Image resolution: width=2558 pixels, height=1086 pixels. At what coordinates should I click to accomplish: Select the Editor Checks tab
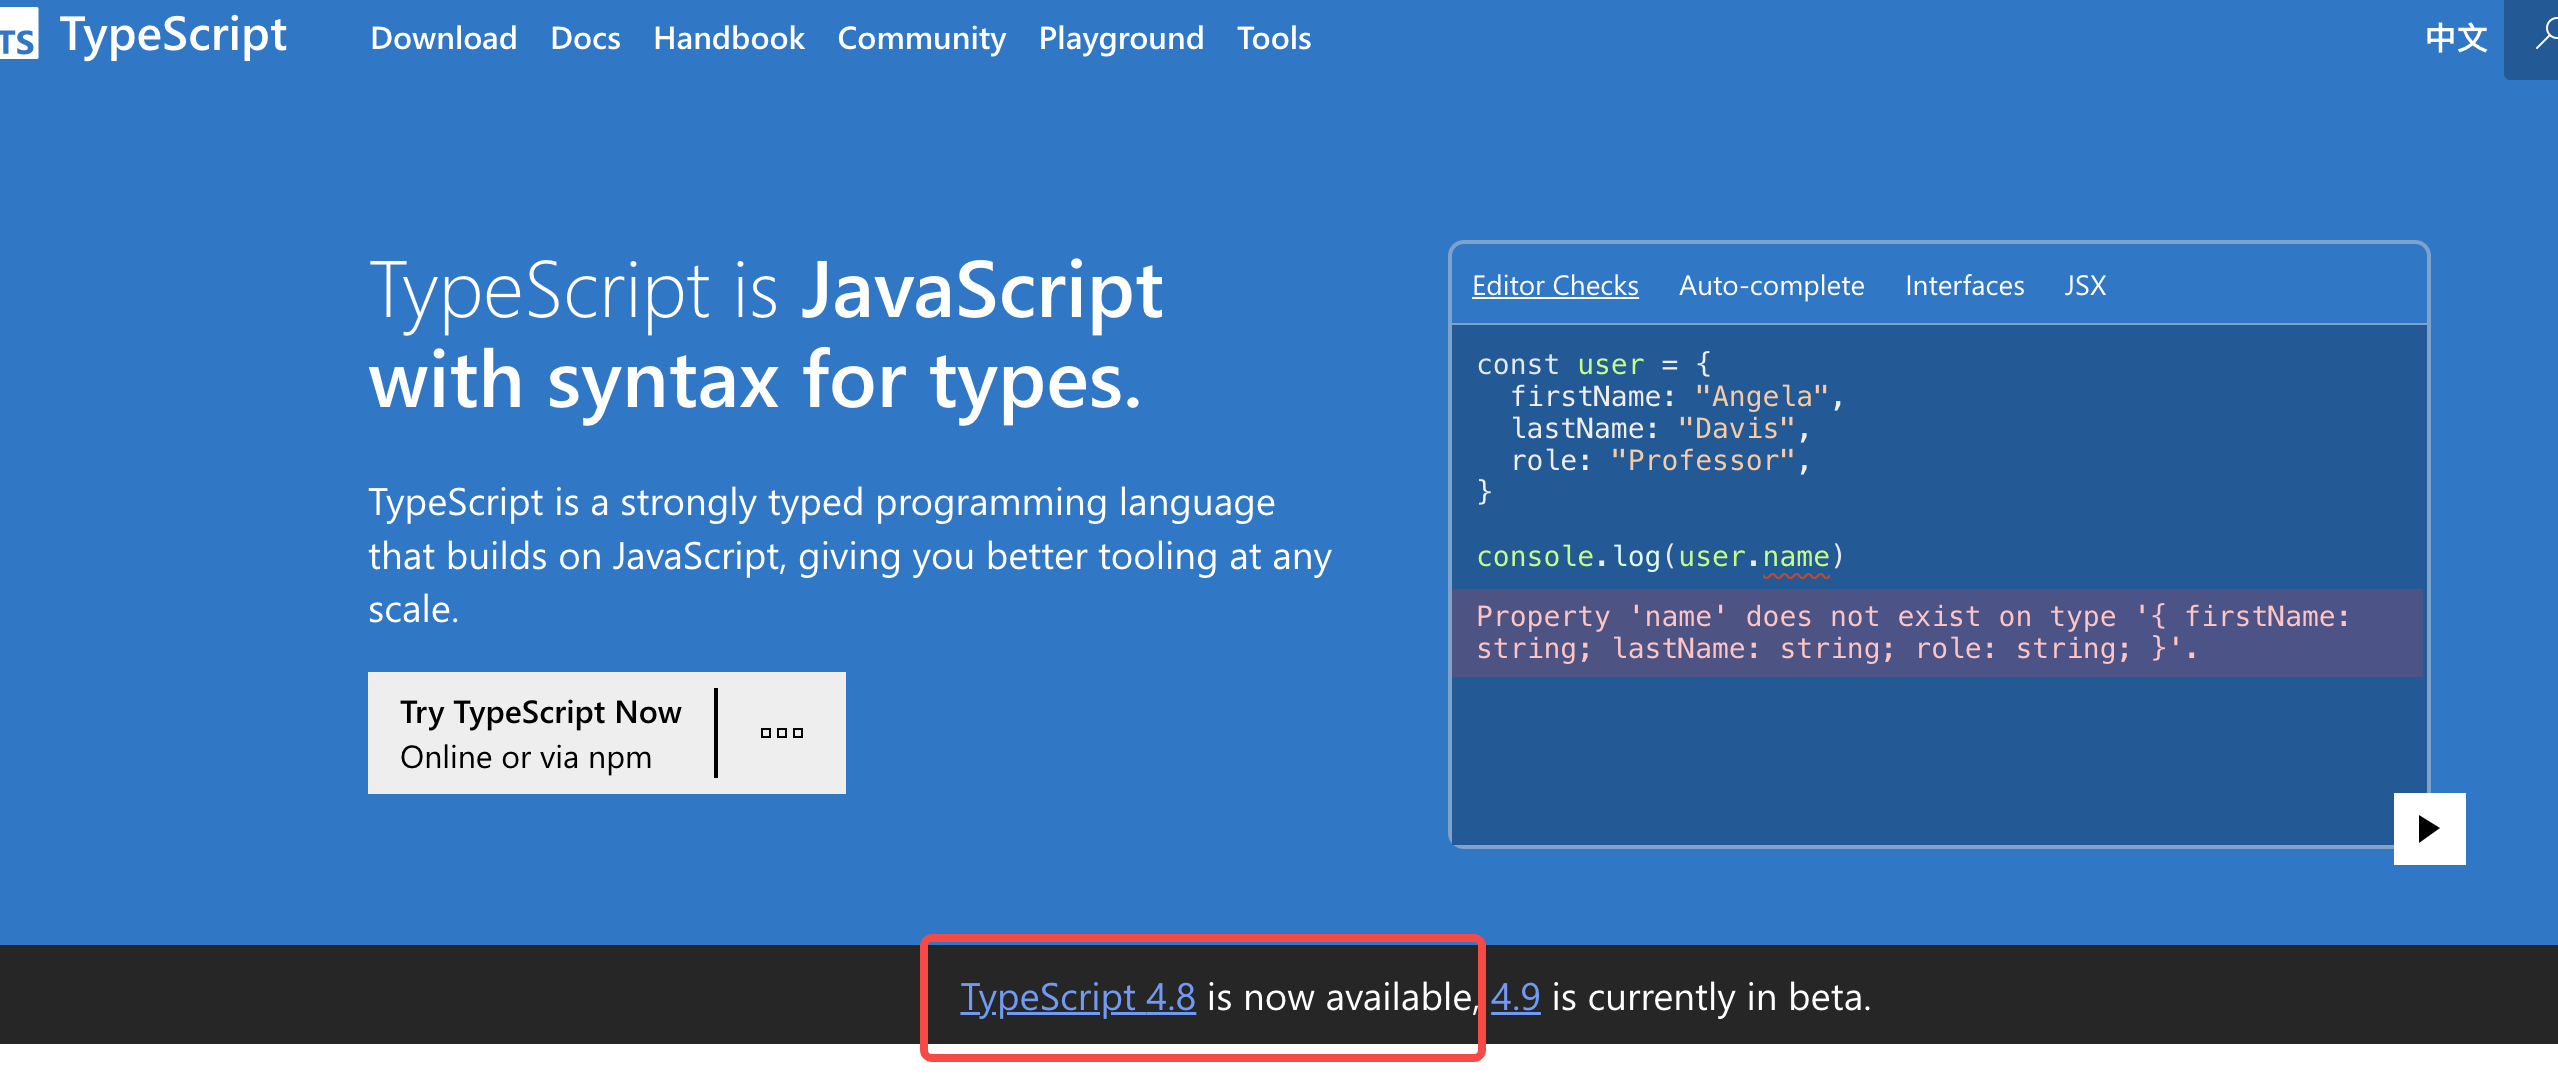(x=1554, y=286)
